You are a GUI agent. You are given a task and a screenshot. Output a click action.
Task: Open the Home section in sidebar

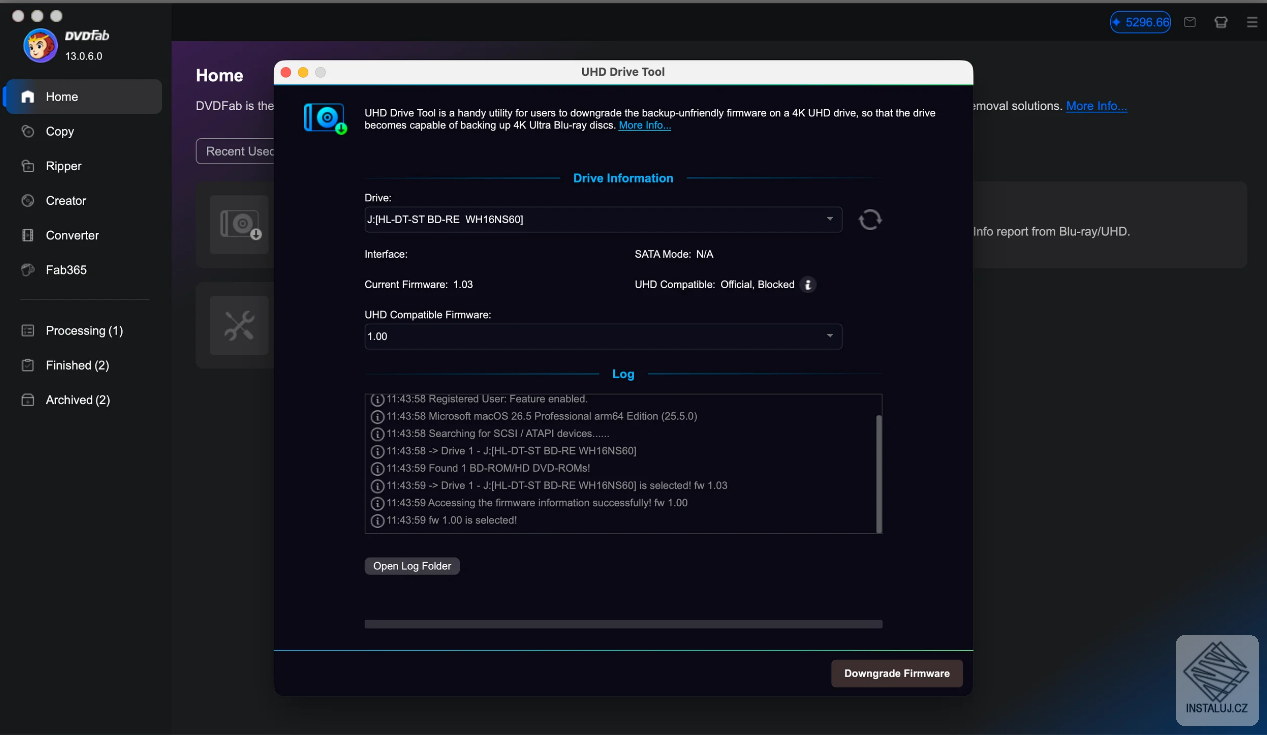pos(83,97)
